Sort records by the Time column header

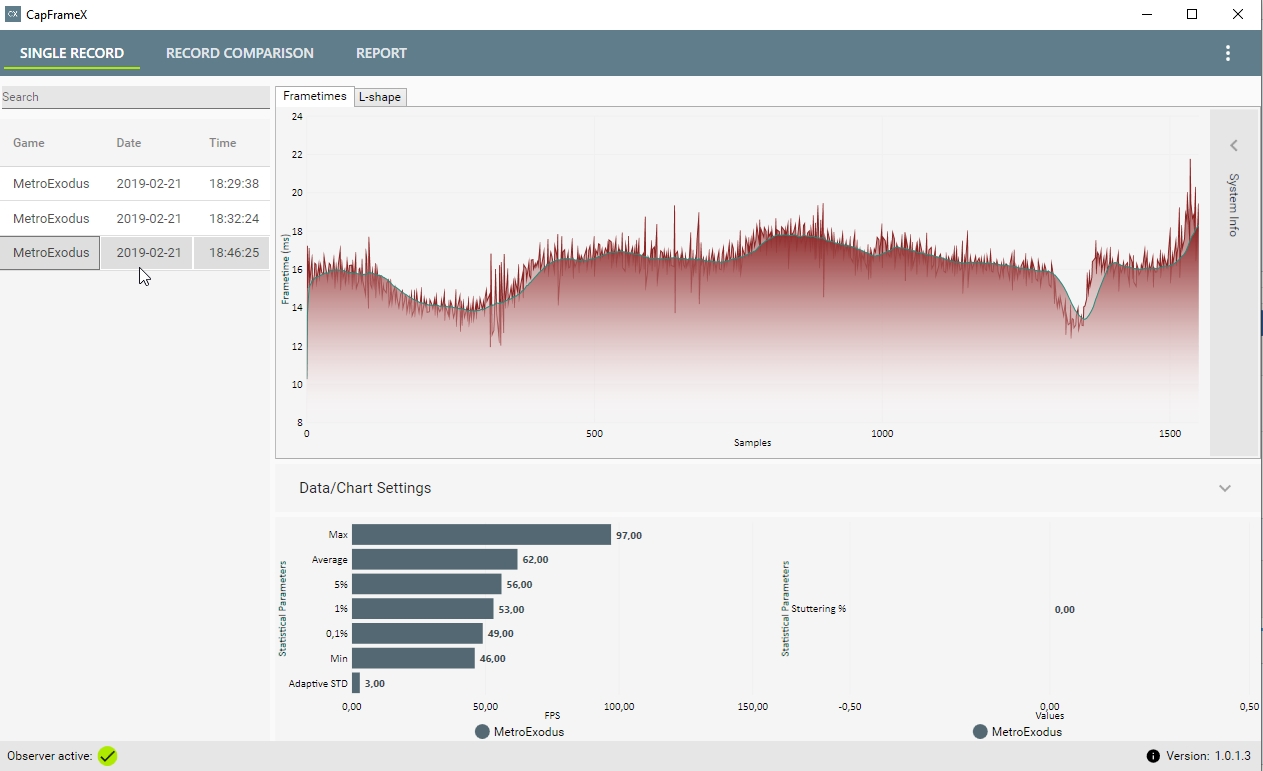click(222, 143)
